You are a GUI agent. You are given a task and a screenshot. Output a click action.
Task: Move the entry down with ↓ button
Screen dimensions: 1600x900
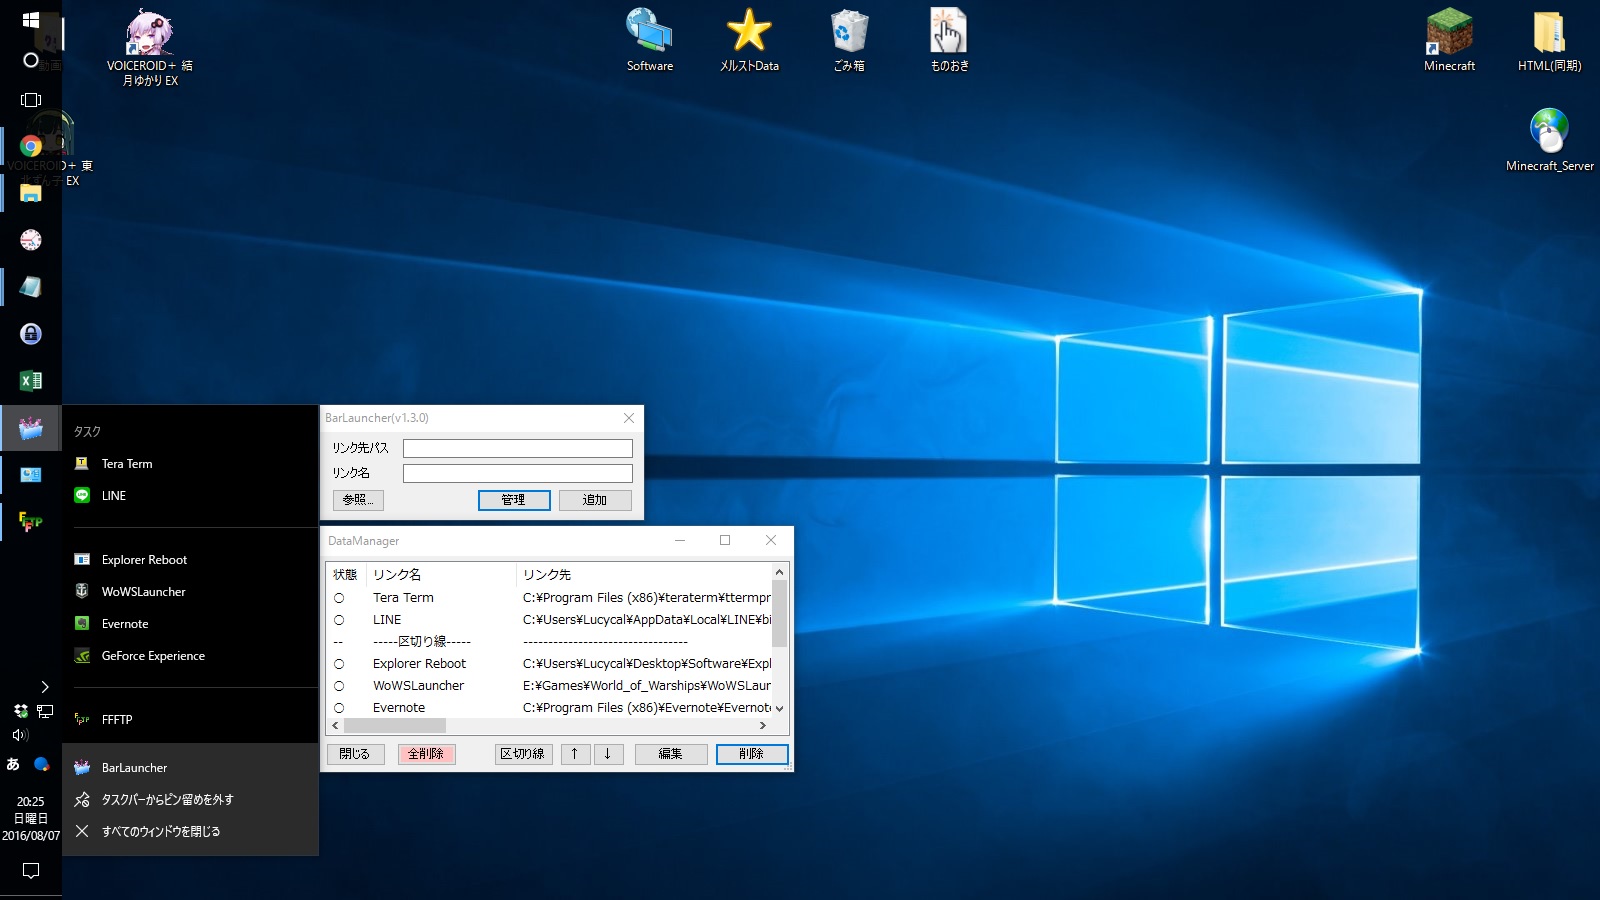pyautogui.click(x=607, y=754)
